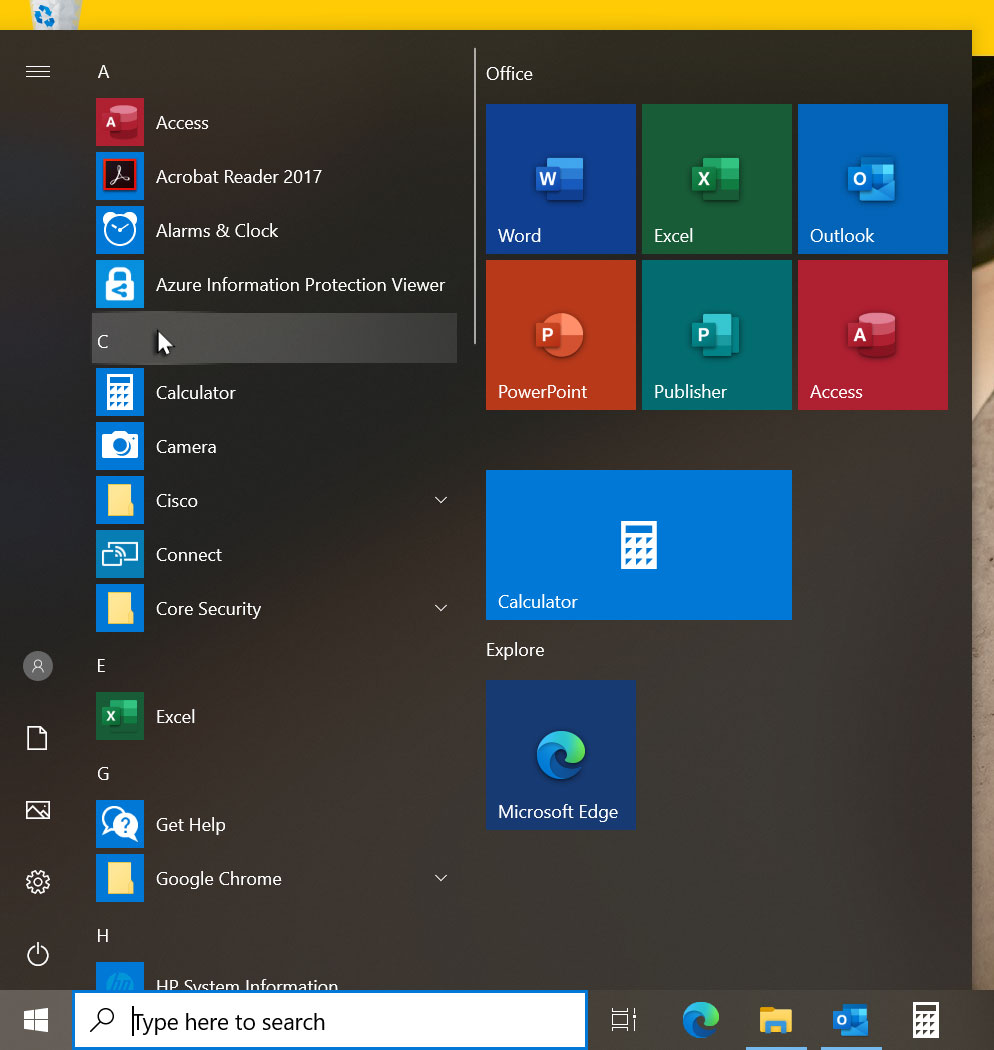Open Alarms & Clock app
The image size is (994, 1050).
(216, 231)
